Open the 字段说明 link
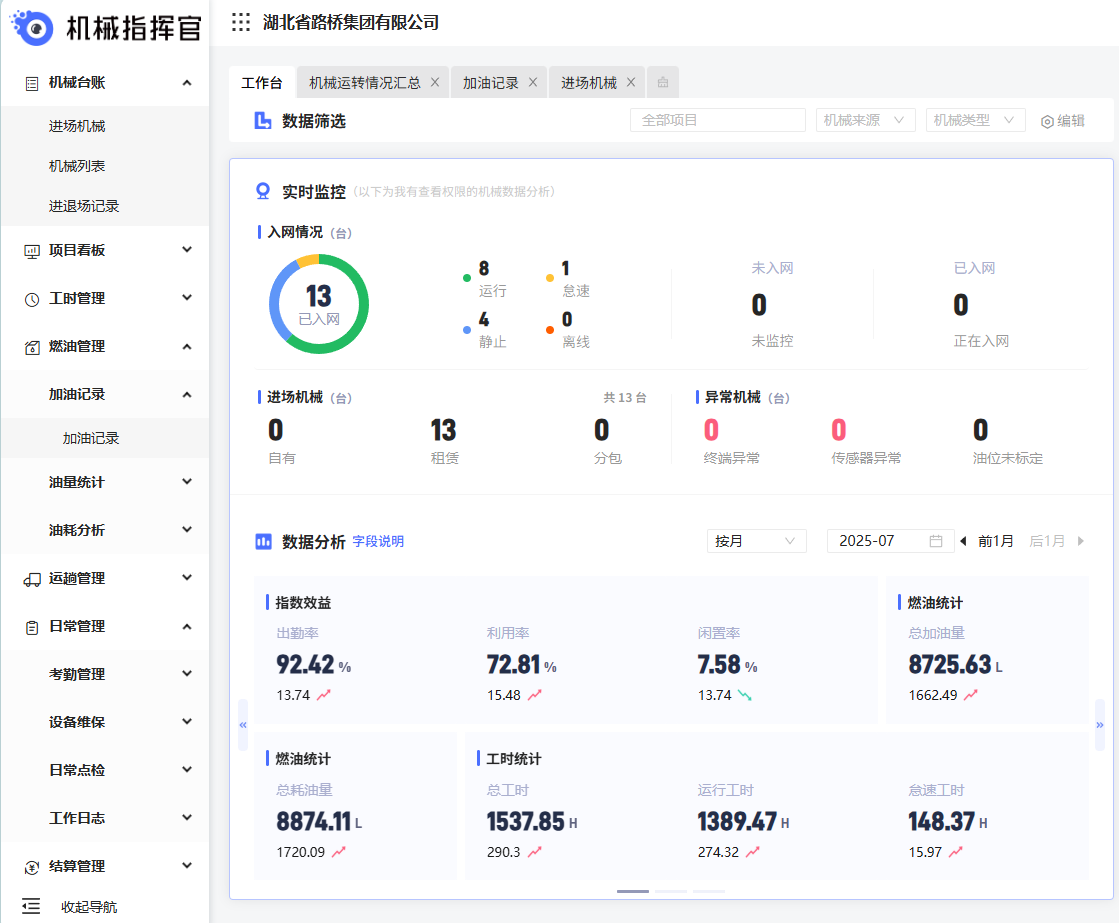Screen dimensions: 1119x923 [x=379, y=543]
